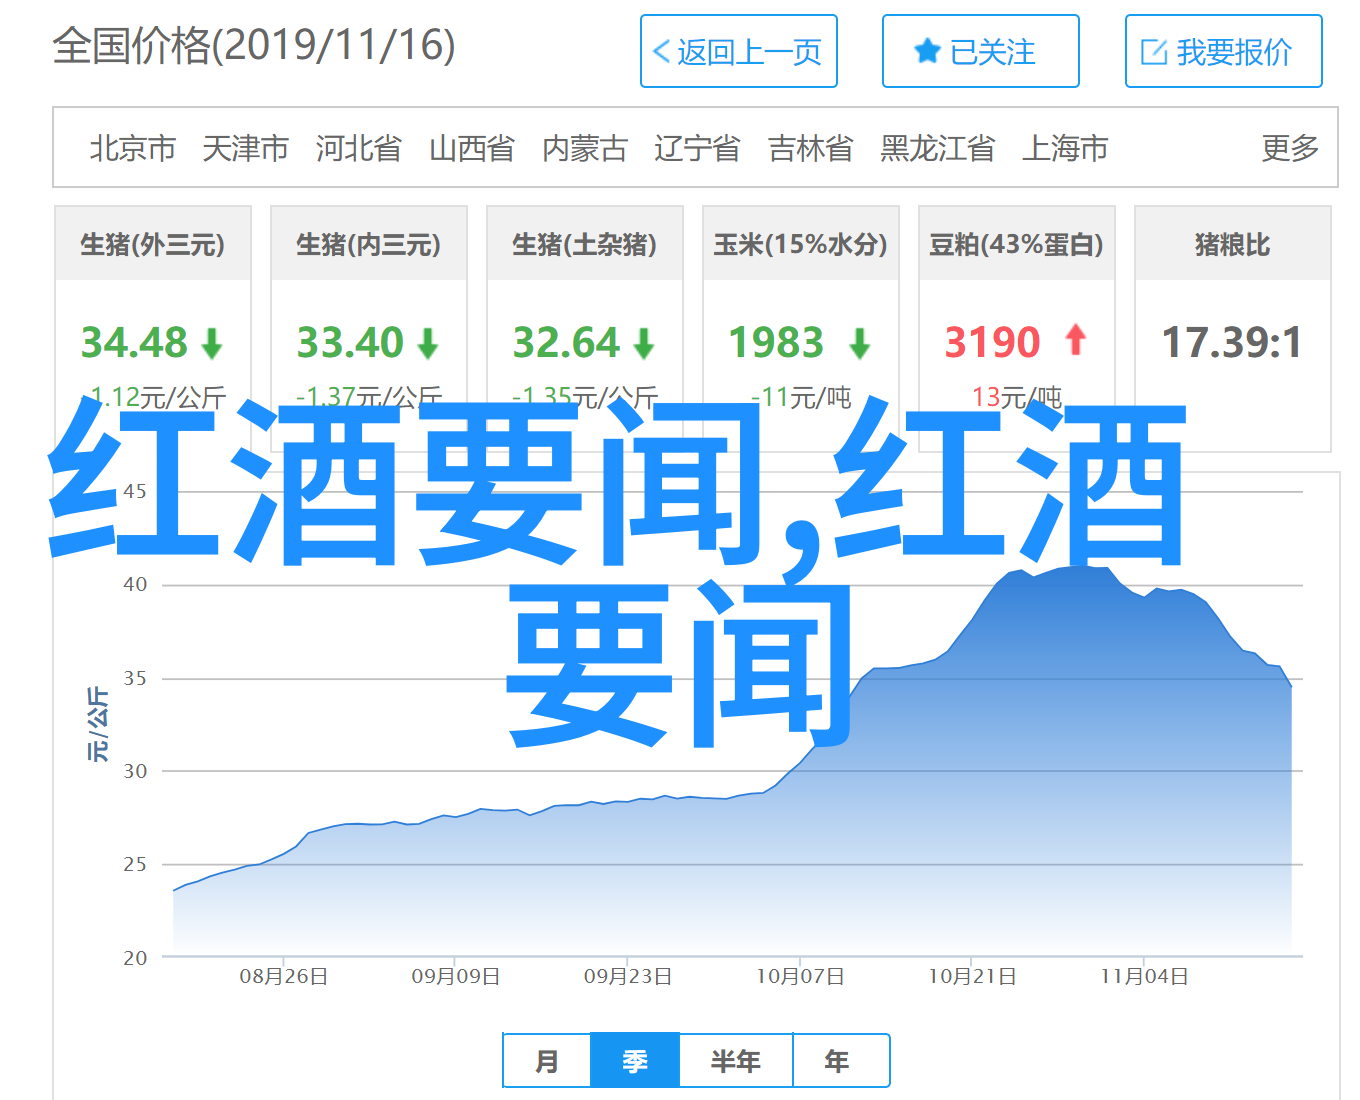The height and width of the screenshot is (1100, 1360).
Task: Open the 玉米(15%水分) price card
Action: (801, 329)
